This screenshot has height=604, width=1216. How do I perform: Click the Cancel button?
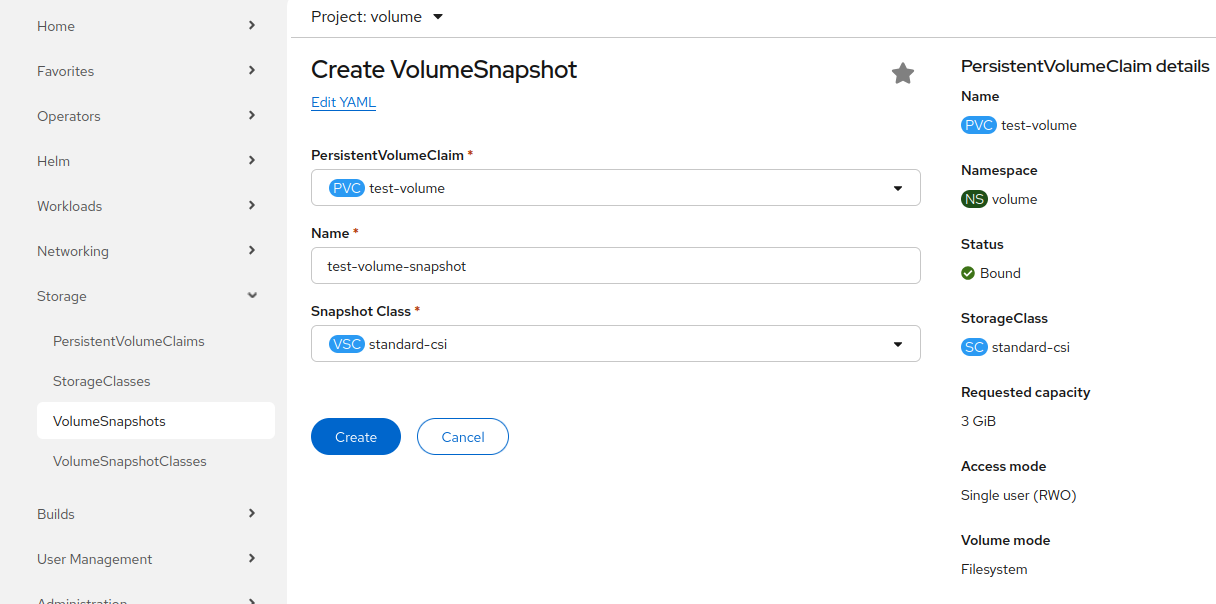click(x=462, y=436)
